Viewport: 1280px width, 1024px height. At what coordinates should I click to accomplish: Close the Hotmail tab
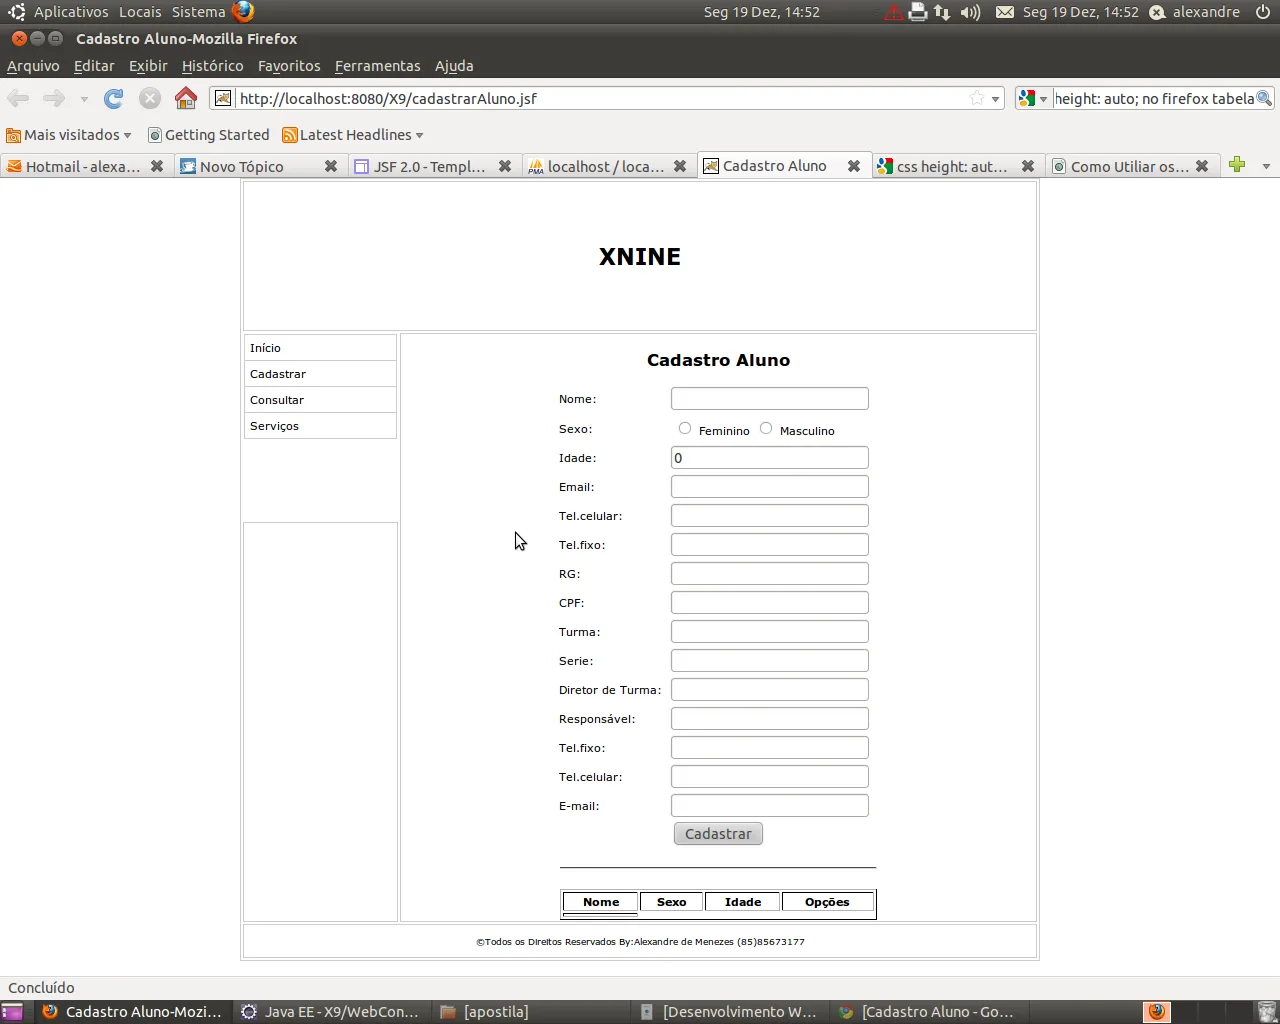tap(157, 166)
